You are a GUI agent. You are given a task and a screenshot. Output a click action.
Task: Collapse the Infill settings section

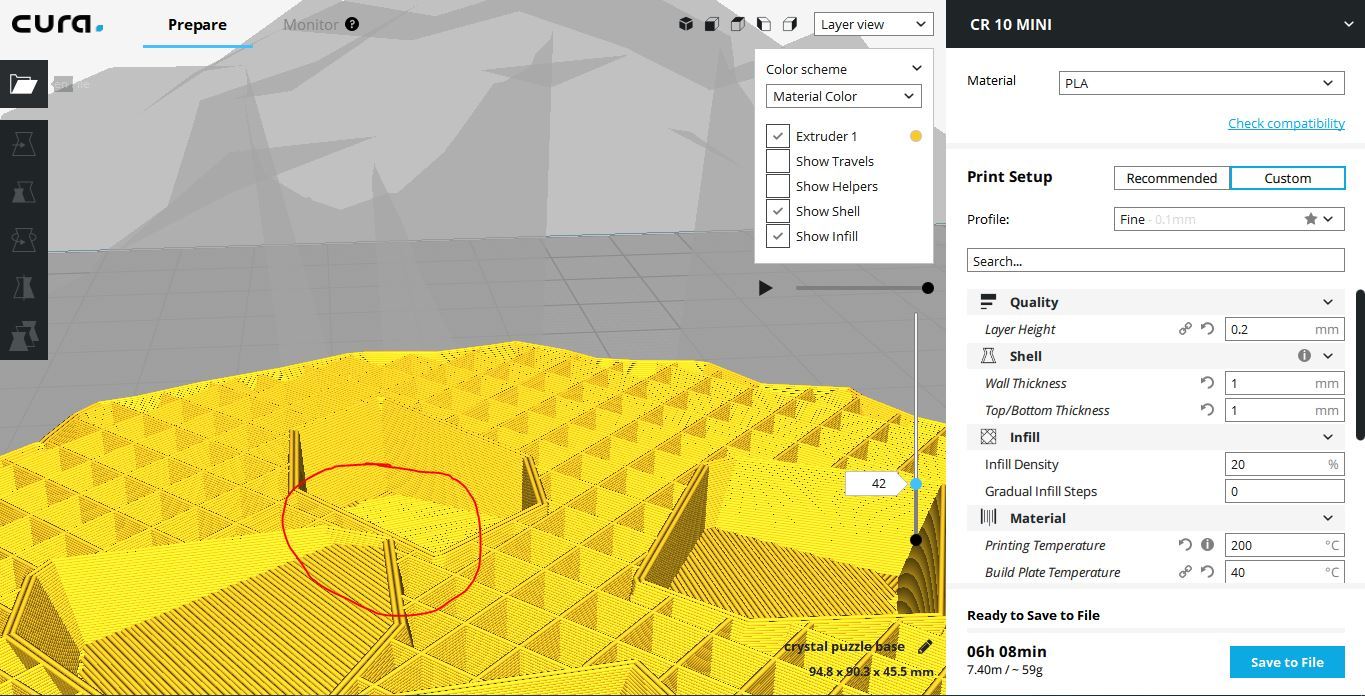(1328, 437)
